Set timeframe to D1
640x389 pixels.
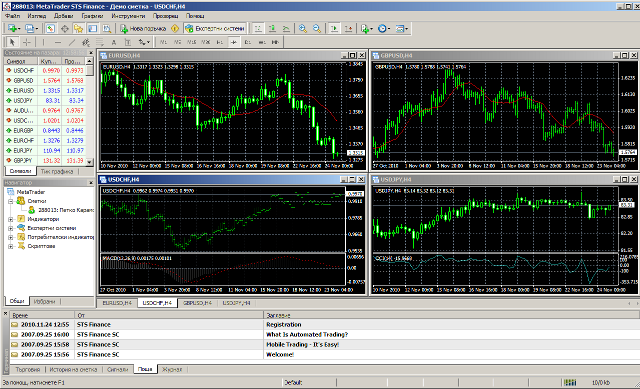(x=248, y=42)
